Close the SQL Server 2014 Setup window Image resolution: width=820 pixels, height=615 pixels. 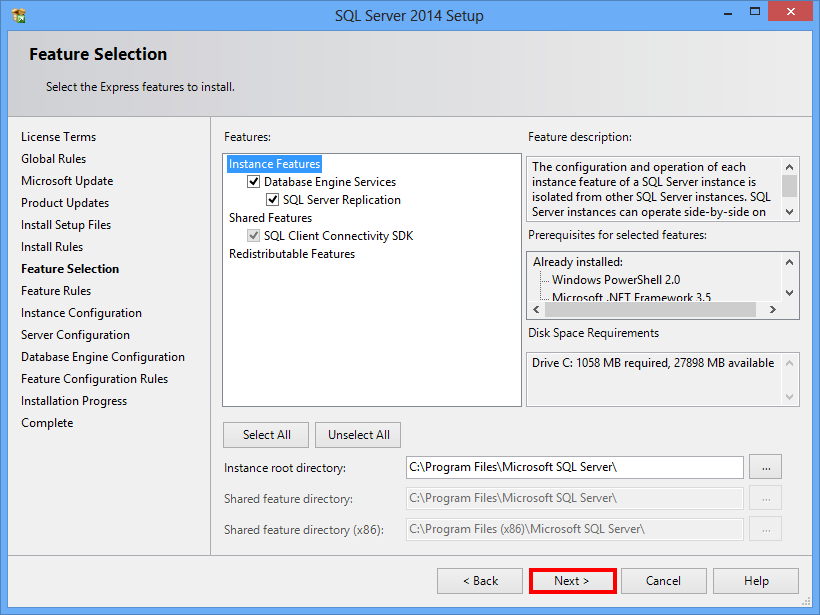point(791,12)
